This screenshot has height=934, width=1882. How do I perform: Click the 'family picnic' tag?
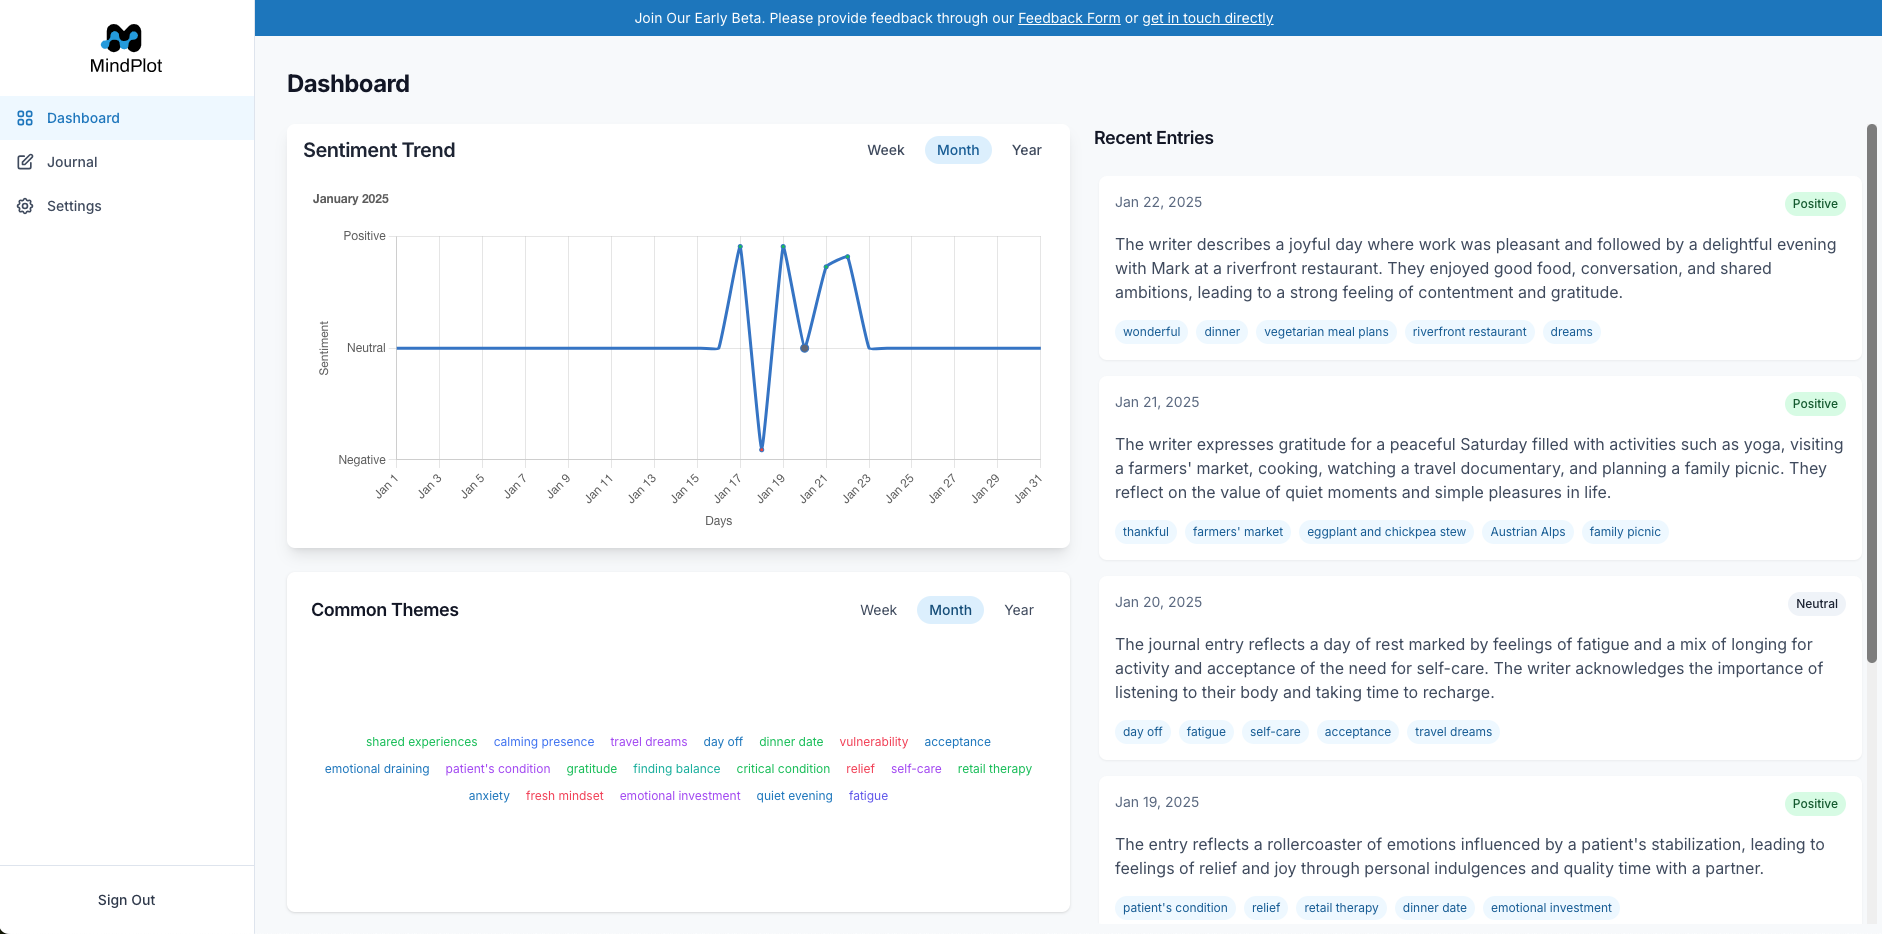click(x=1625, y=532)
